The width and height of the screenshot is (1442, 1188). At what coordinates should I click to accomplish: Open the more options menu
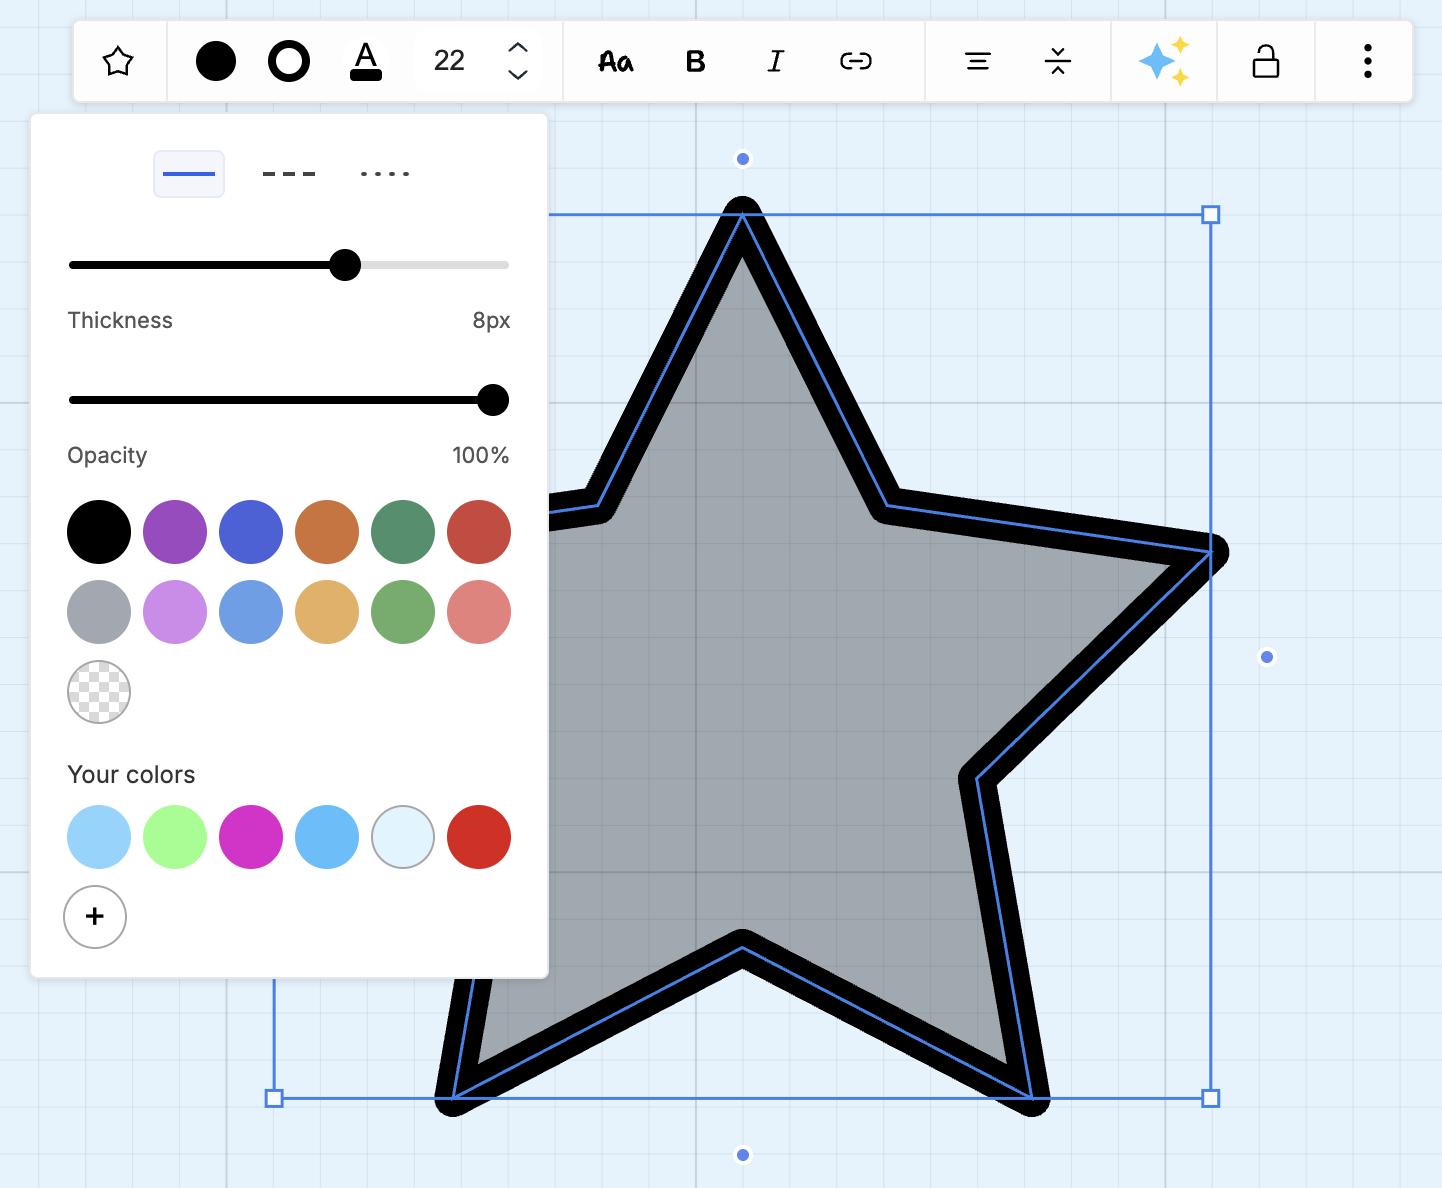tap(1368, 62)
